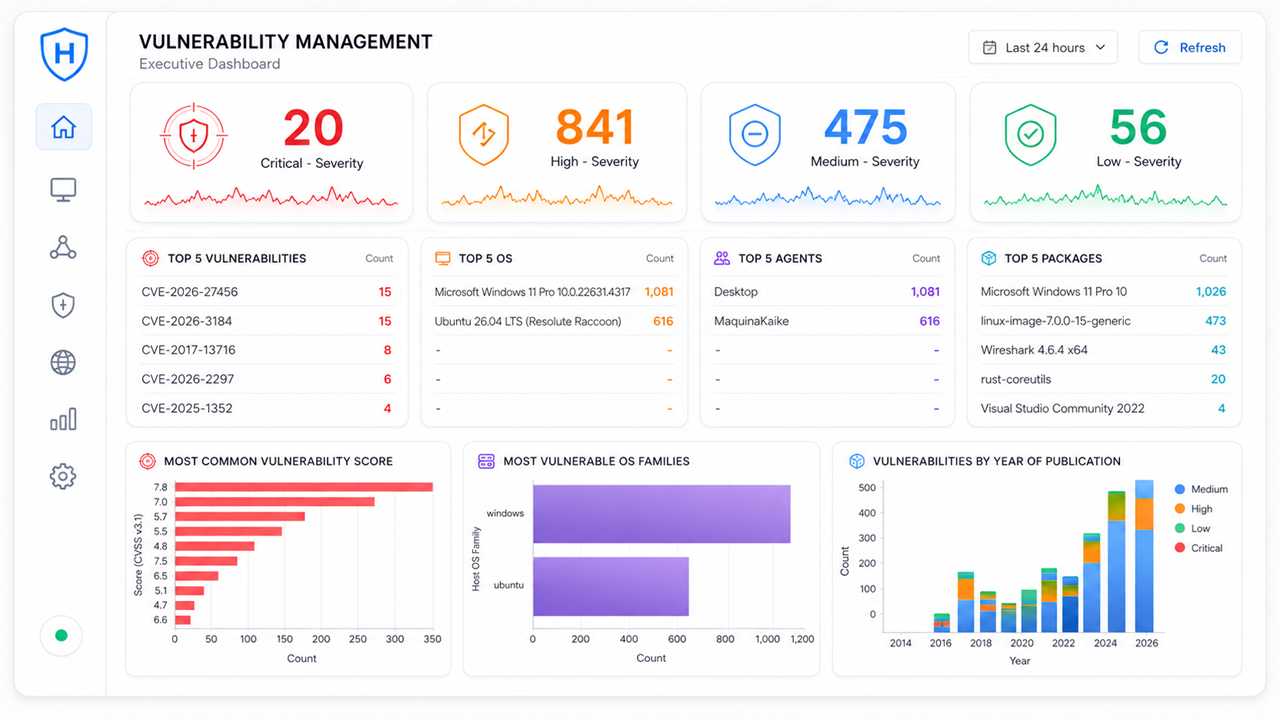Open CVE-2026-2297 vulnerability row
Viewport: 1280px width, 720px height.
click(x=267, y=379)
